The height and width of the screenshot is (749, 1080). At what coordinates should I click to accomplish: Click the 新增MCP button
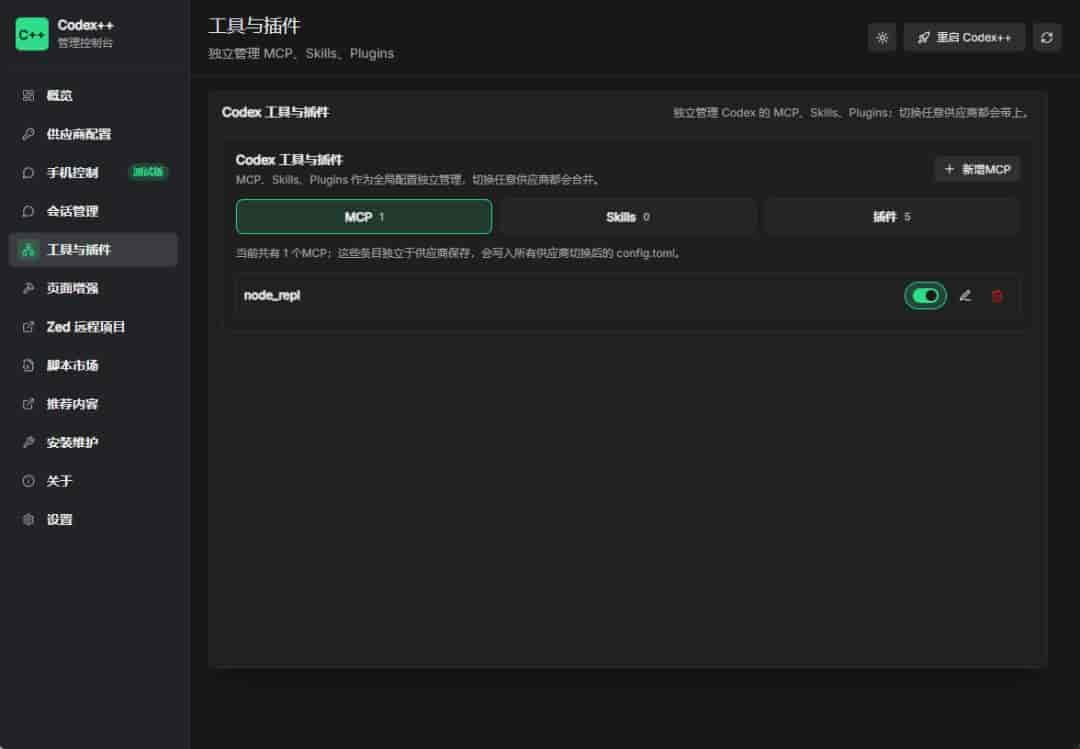tap(977, 170)
